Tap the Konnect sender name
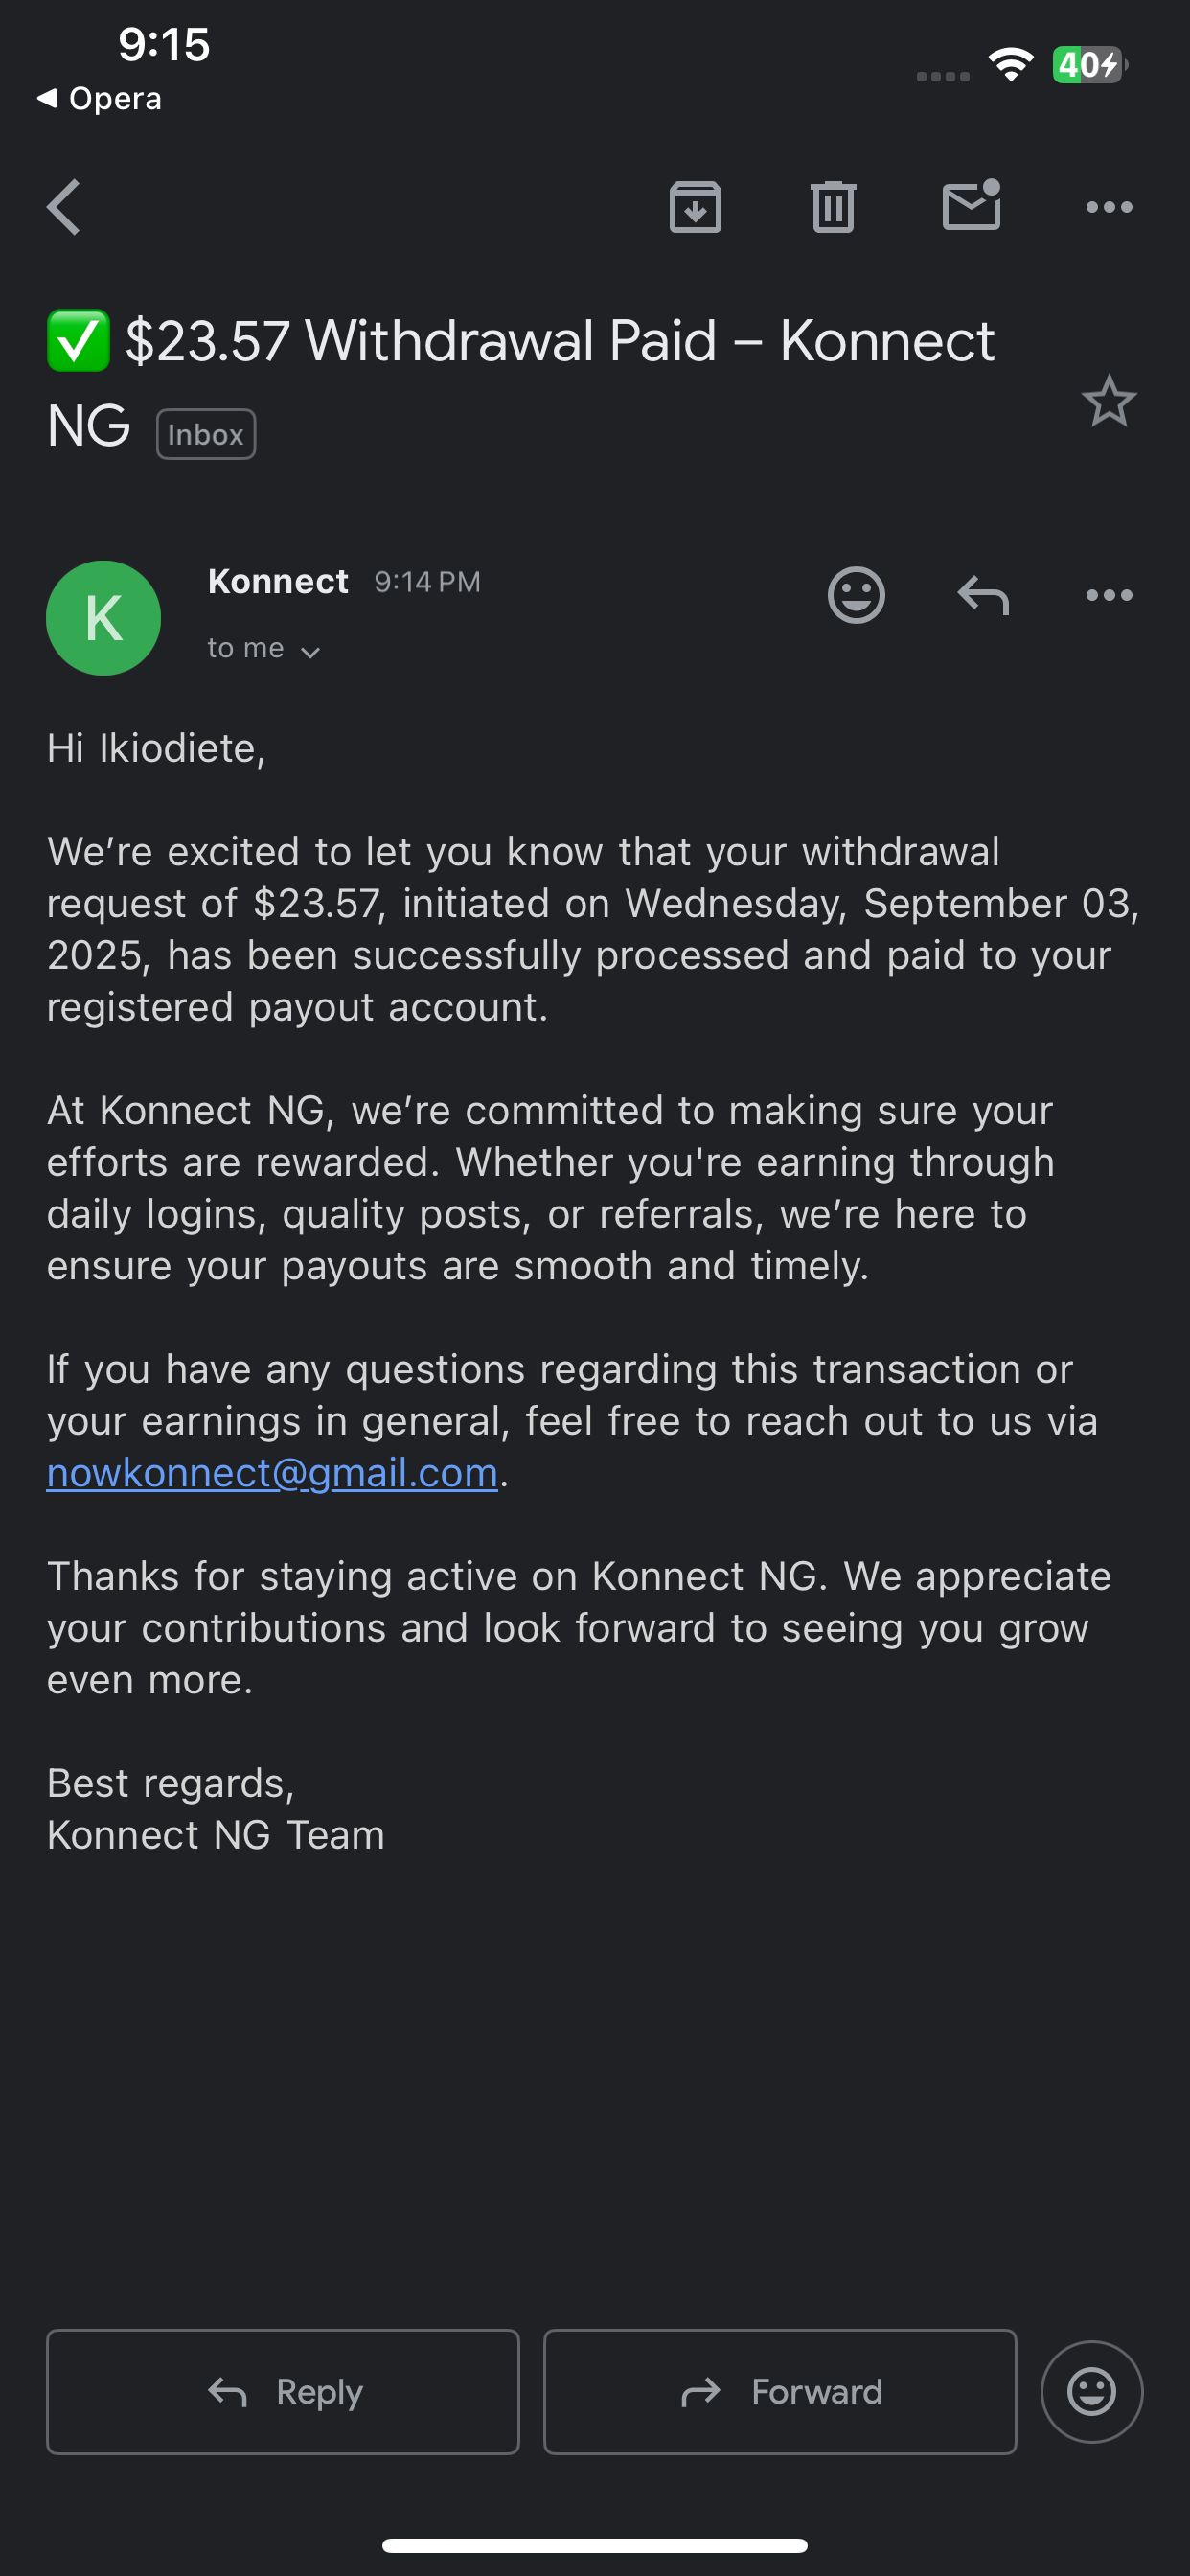 coord(278,581)
